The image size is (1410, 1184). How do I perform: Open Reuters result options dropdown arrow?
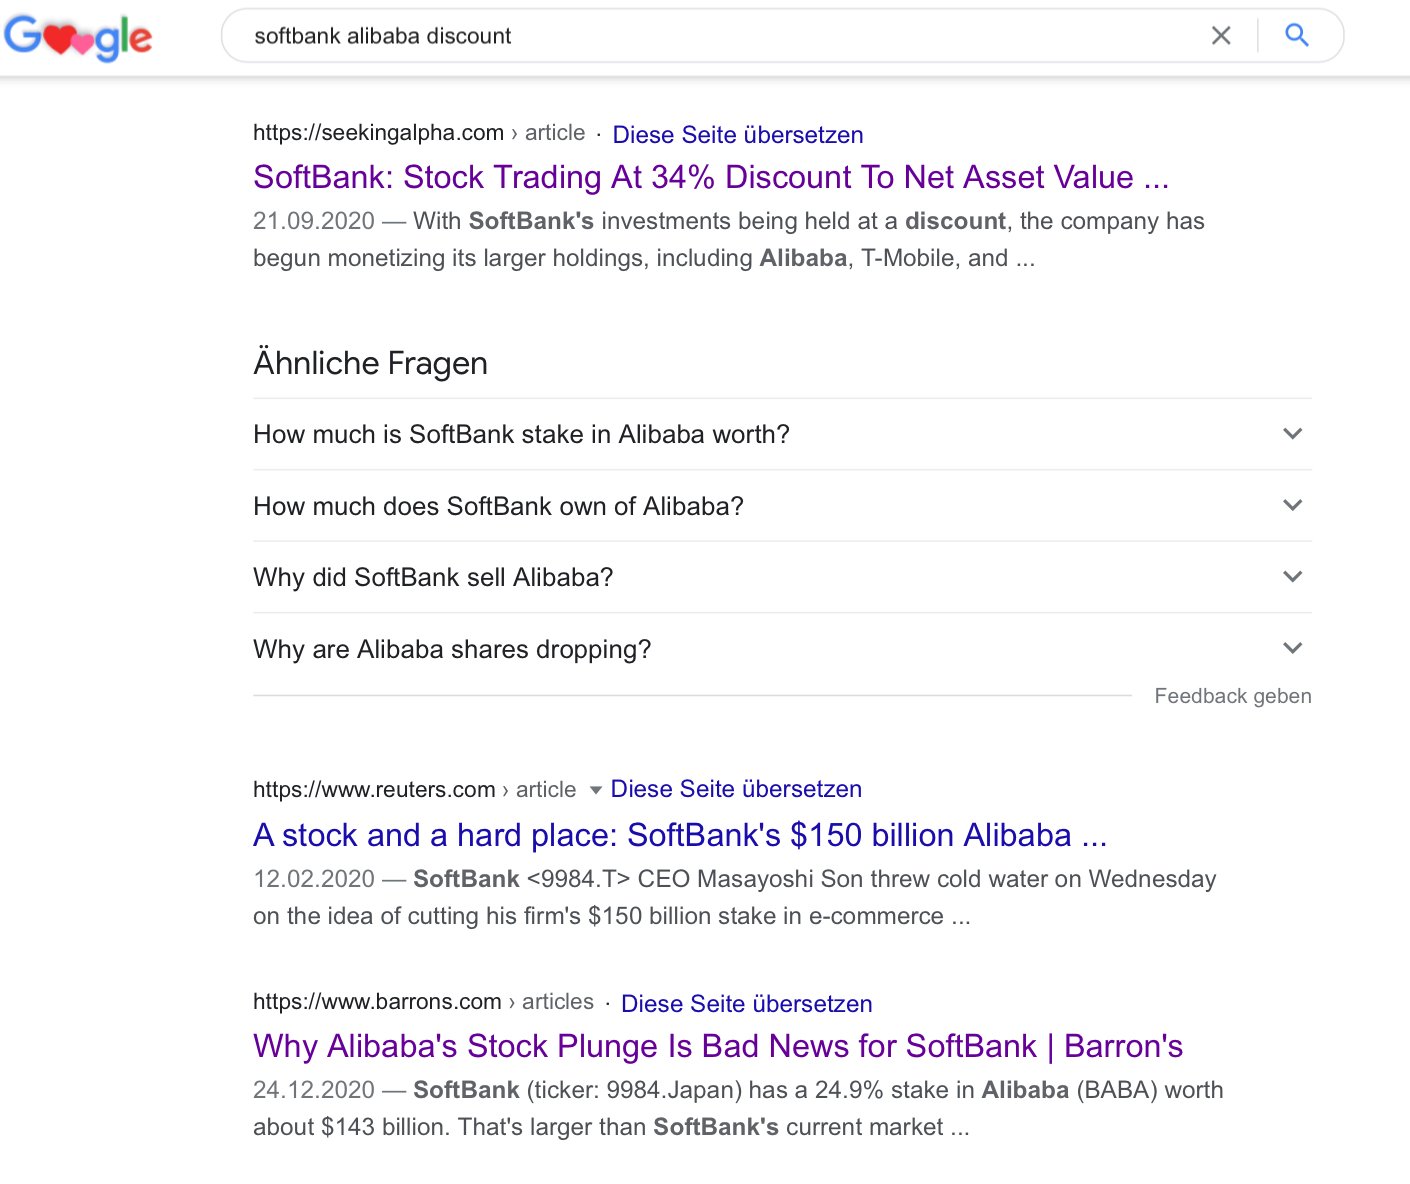pos(596,790)
